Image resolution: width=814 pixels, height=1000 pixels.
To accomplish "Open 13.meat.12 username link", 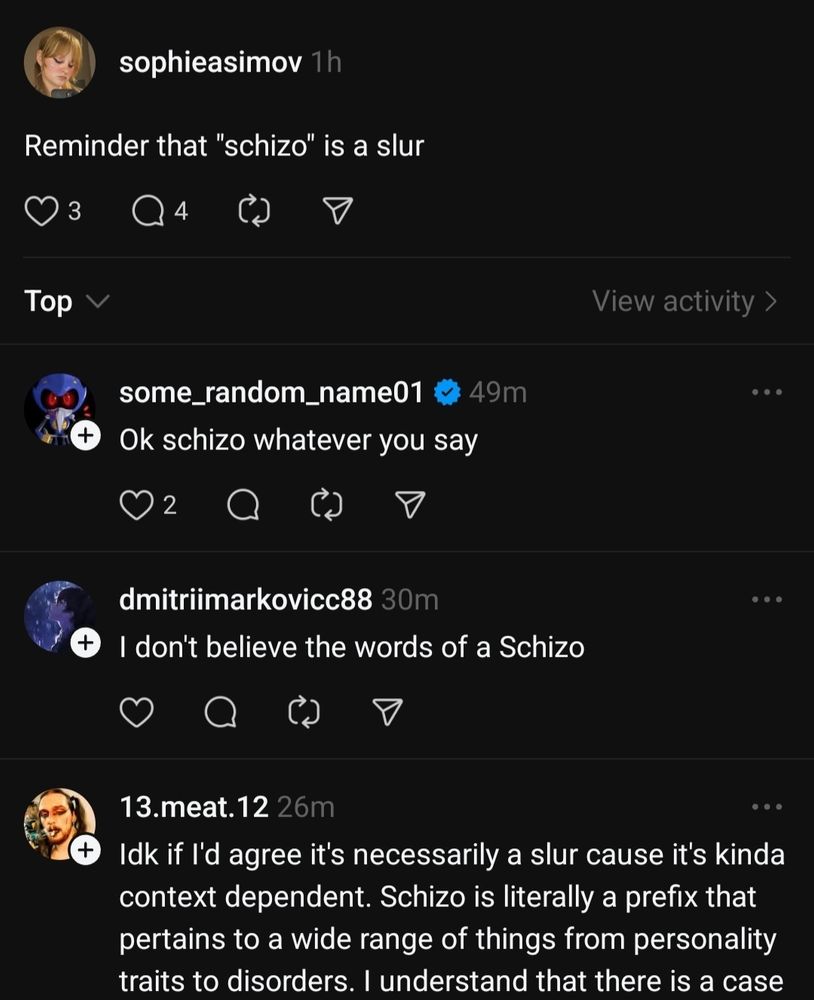I will 193,806.
